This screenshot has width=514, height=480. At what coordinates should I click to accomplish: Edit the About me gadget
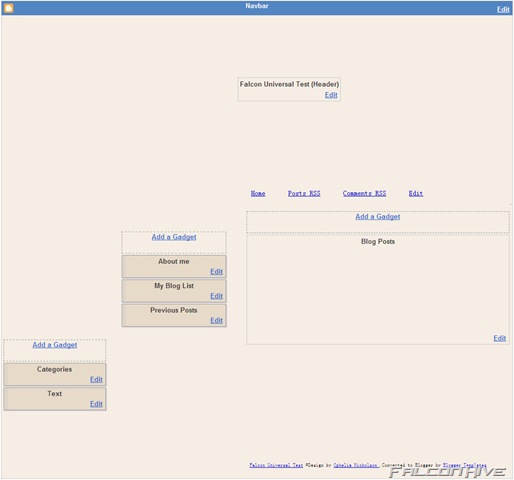tap(216, 272)
